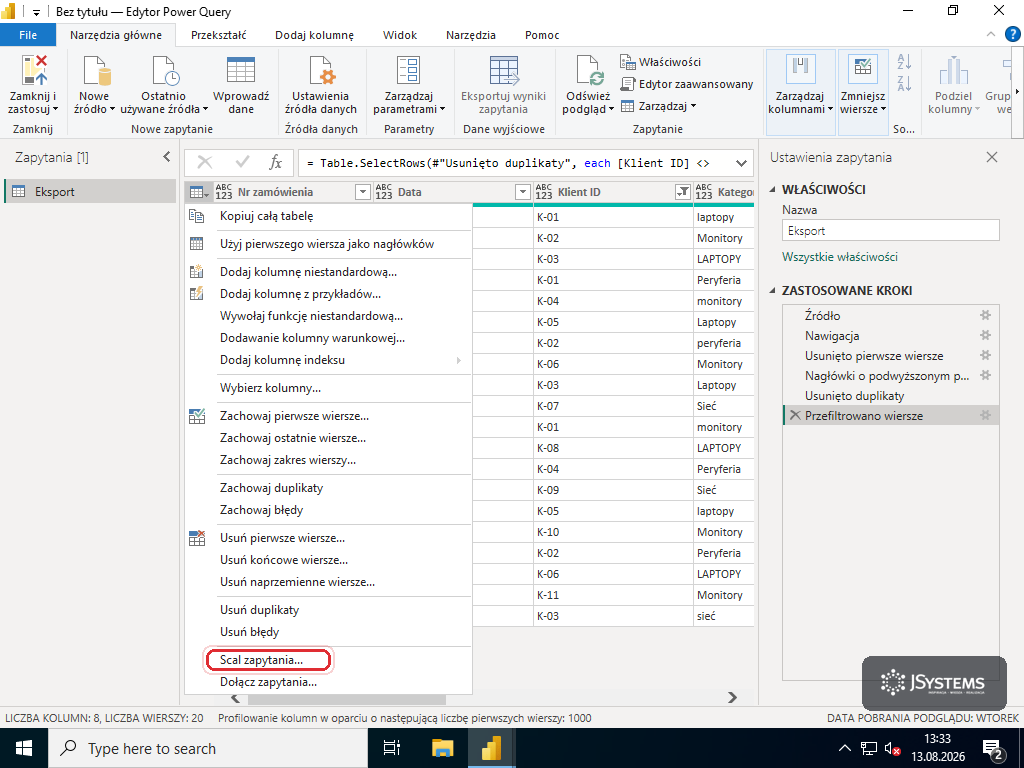Open Dodaj kolumnę indeksu submenu
The height and width of the screenshot is (768, 1024).
click(x=328, y=360)
